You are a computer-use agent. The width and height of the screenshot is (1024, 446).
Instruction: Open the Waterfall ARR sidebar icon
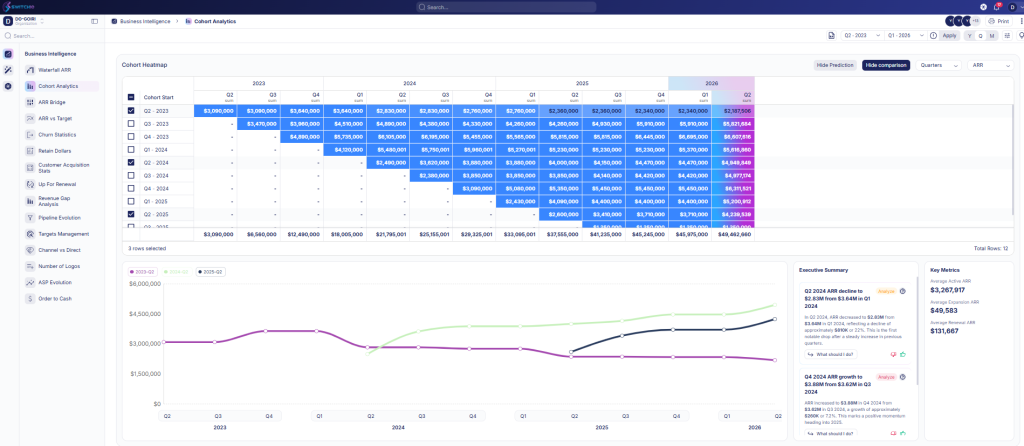point(30,70)
